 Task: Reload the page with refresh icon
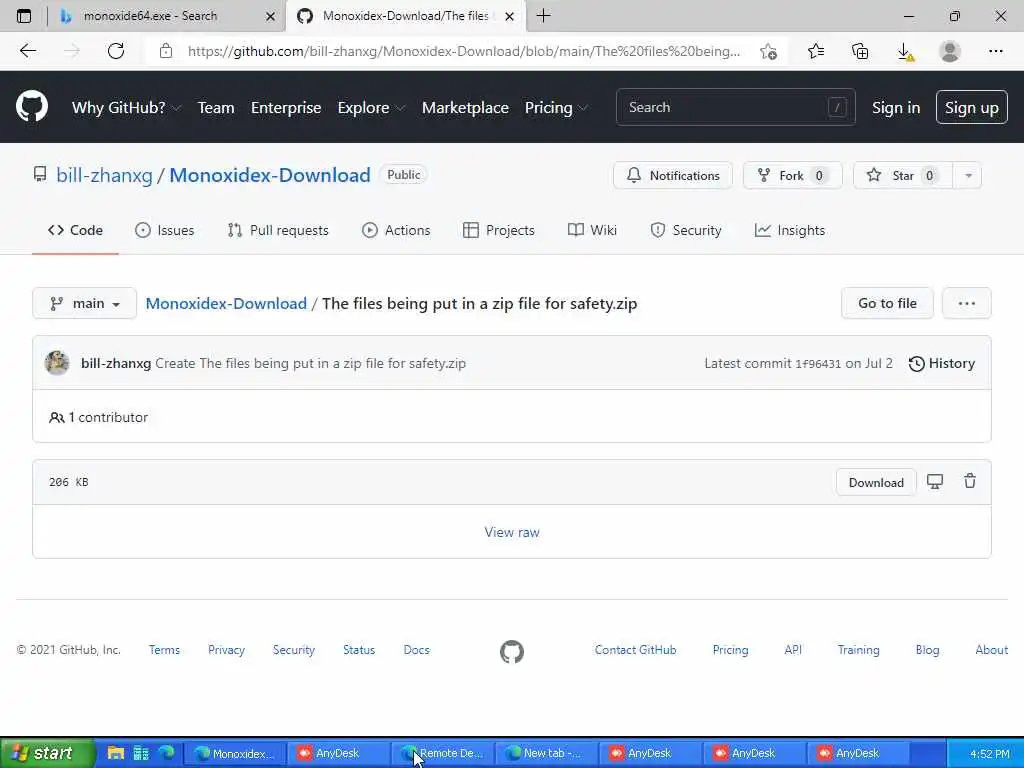(x=116, y=51)
